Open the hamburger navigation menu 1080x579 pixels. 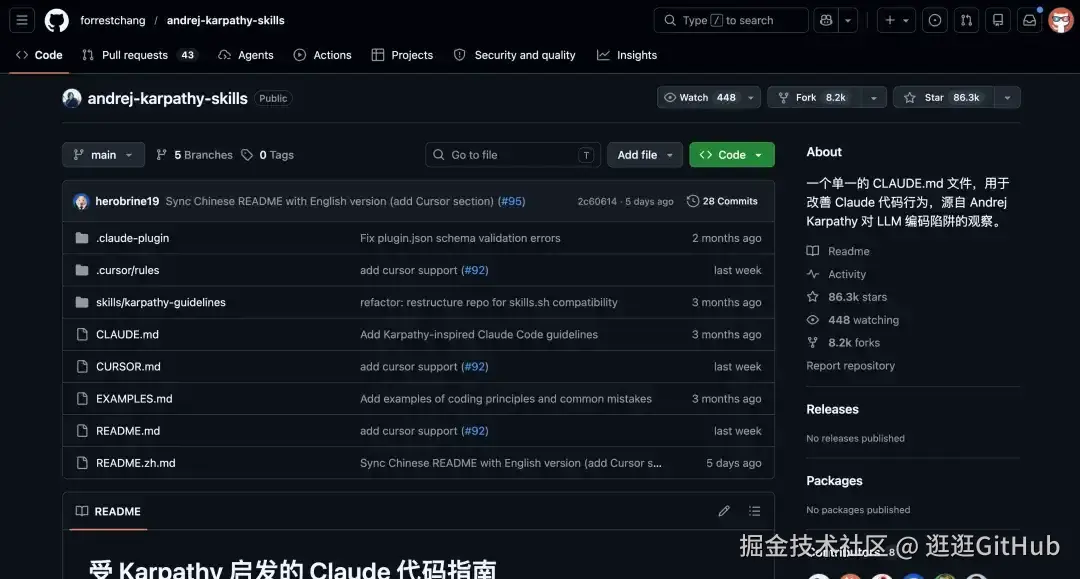coord(22,20)
